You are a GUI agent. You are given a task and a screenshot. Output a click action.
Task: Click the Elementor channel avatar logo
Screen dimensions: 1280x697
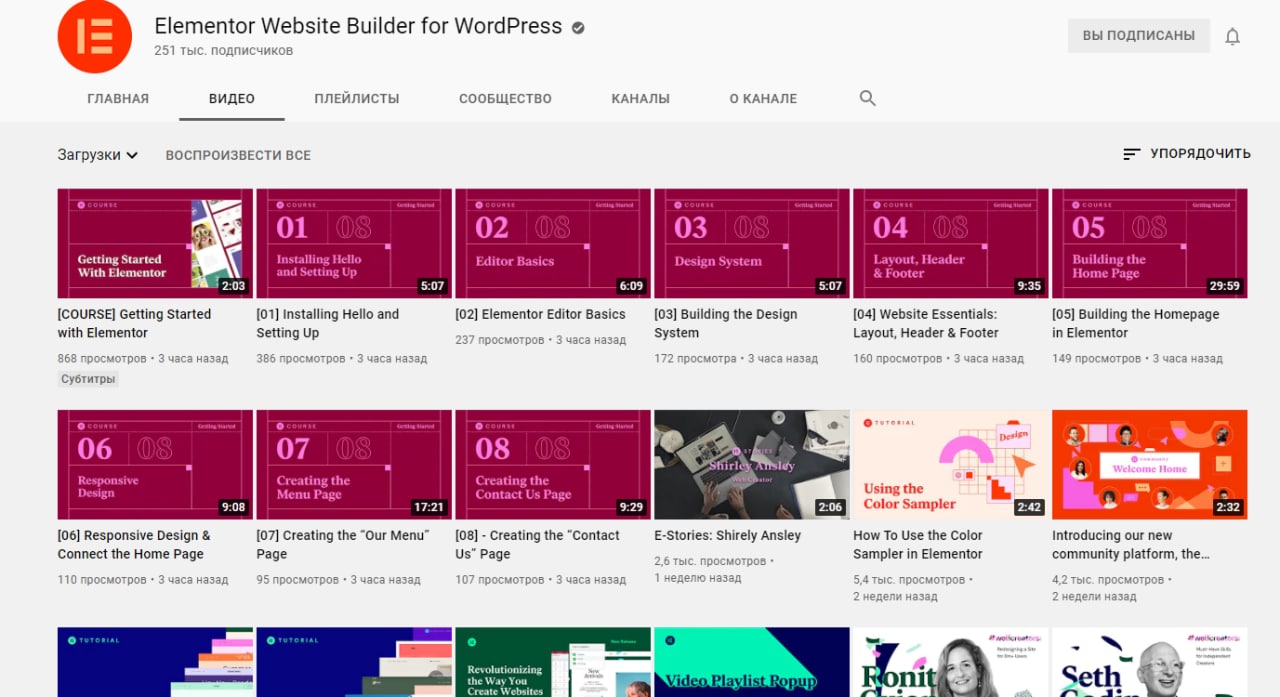95,36
